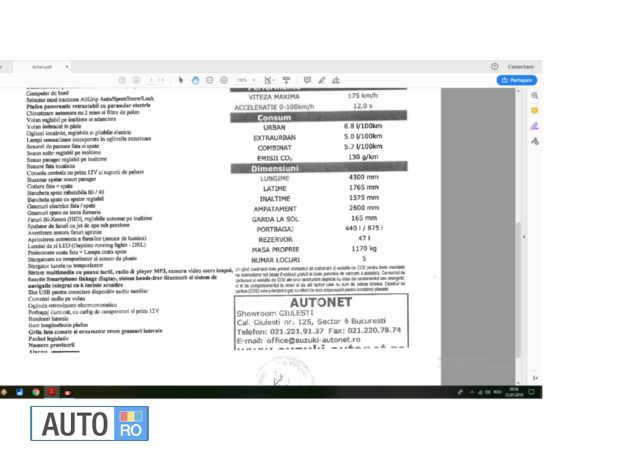Viewport: 626px width, 471px height.
Task: Click the zoom in plus icon
Action: (x=223, y=79)
